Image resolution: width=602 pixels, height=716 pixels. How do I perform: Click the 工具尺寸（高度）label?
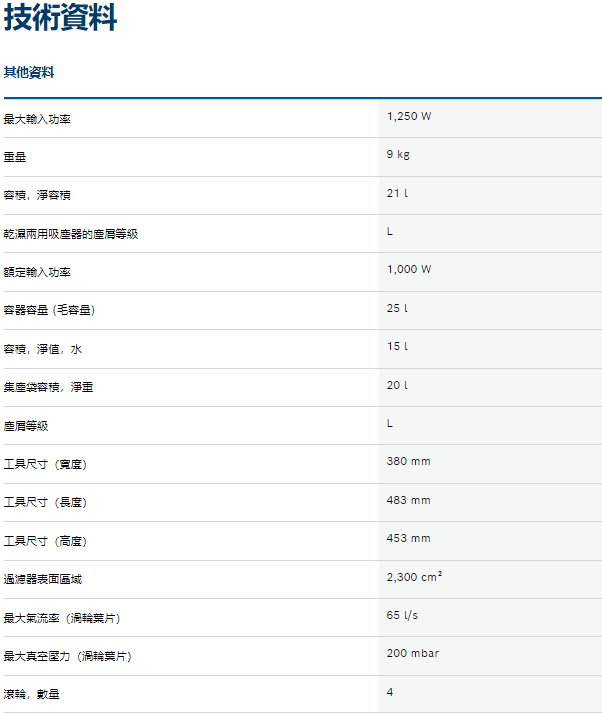pos(46,541)
